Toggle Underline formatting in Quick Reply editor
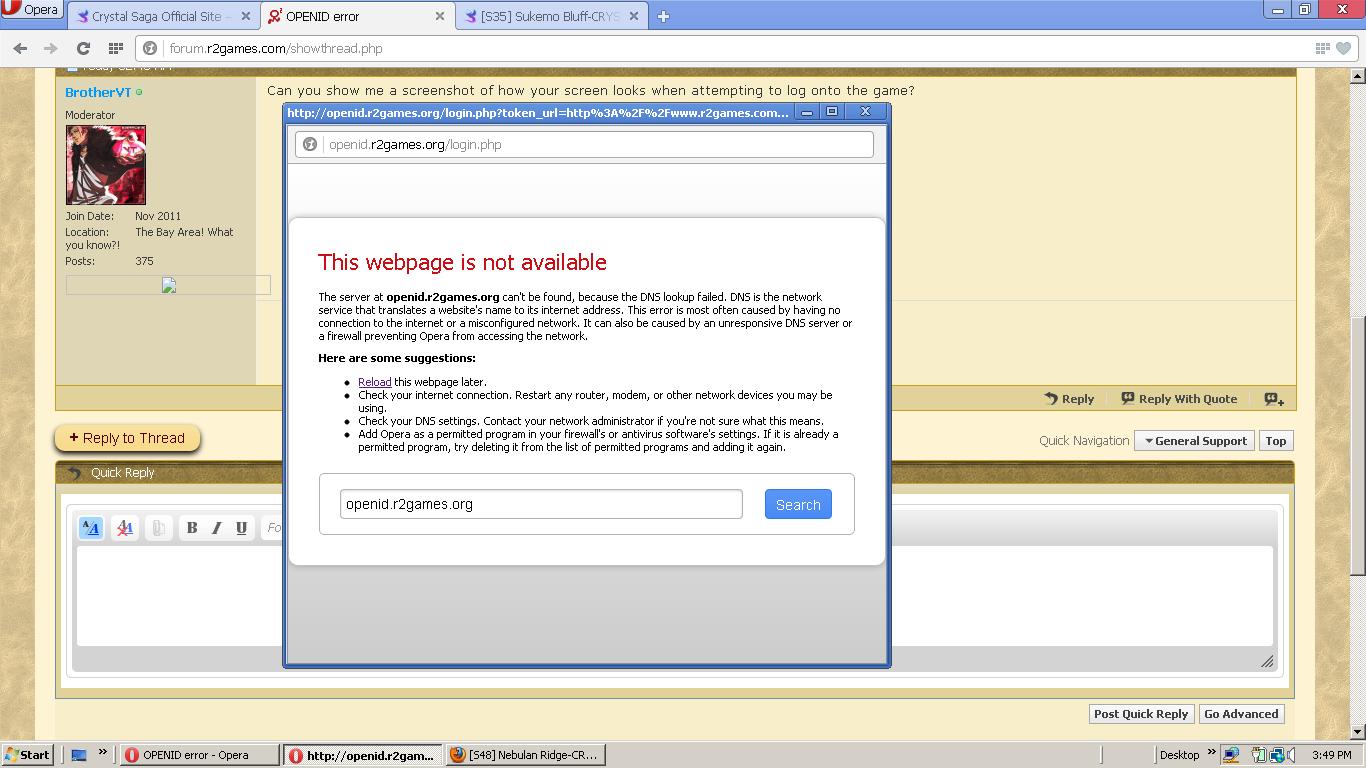The width and height of the screenshot is (1366, 768). pyautogui.click(x=241, y=528)
